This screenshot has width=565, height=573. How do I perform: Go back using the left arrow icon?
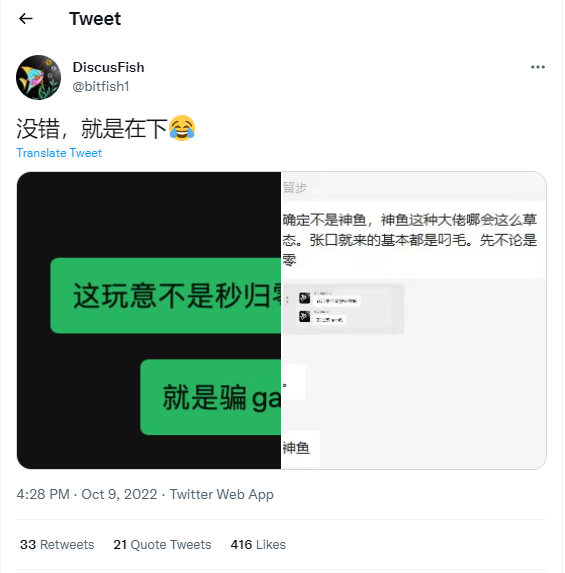click(x=26, y=18)
